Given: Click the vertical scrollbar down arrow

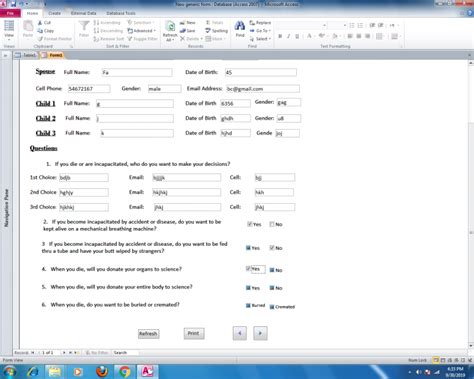Looking at the screenshot, I should pos(471,346).
